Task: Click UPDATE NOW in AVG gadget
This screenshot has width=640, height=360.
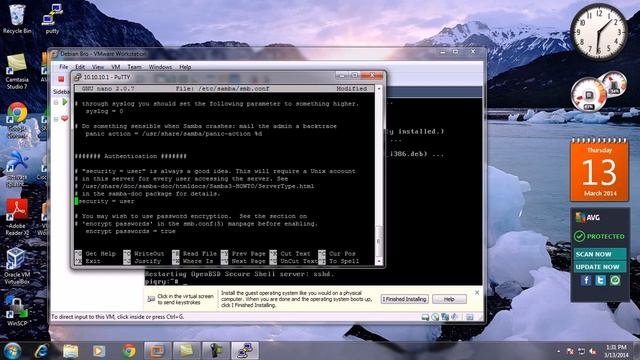Action: click(x=600, y=267)
